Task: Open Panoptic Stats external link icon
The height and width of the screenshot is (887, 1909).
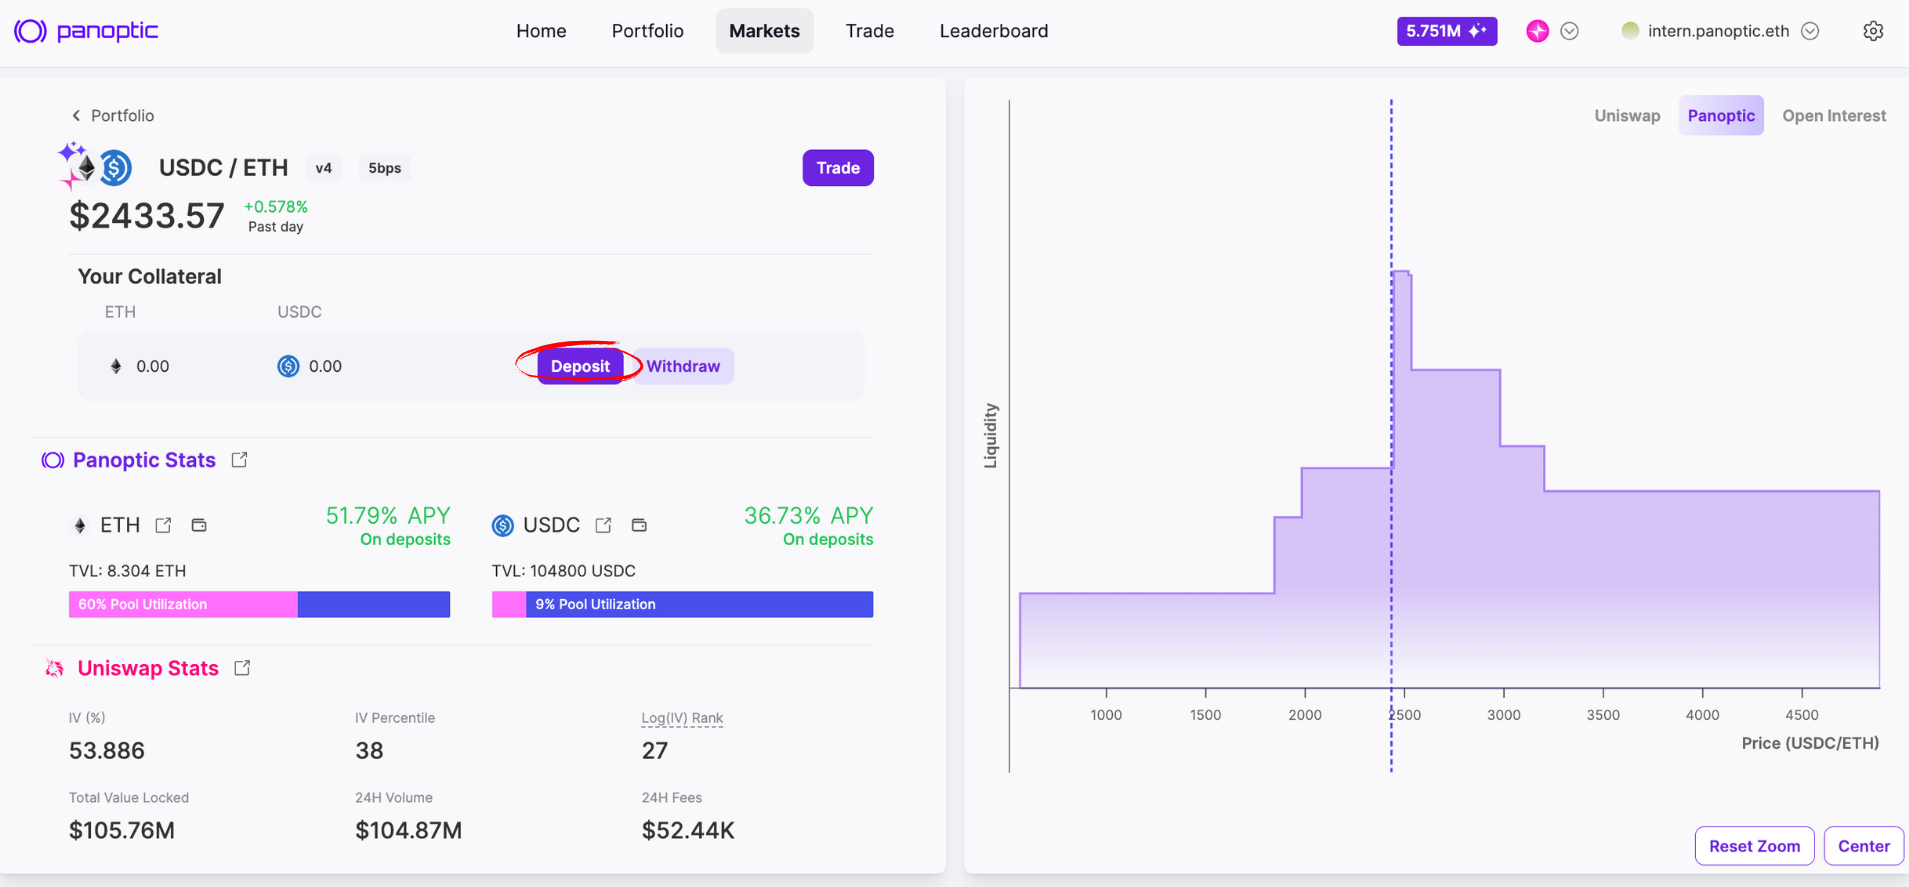Action: [x=239, y=460]
